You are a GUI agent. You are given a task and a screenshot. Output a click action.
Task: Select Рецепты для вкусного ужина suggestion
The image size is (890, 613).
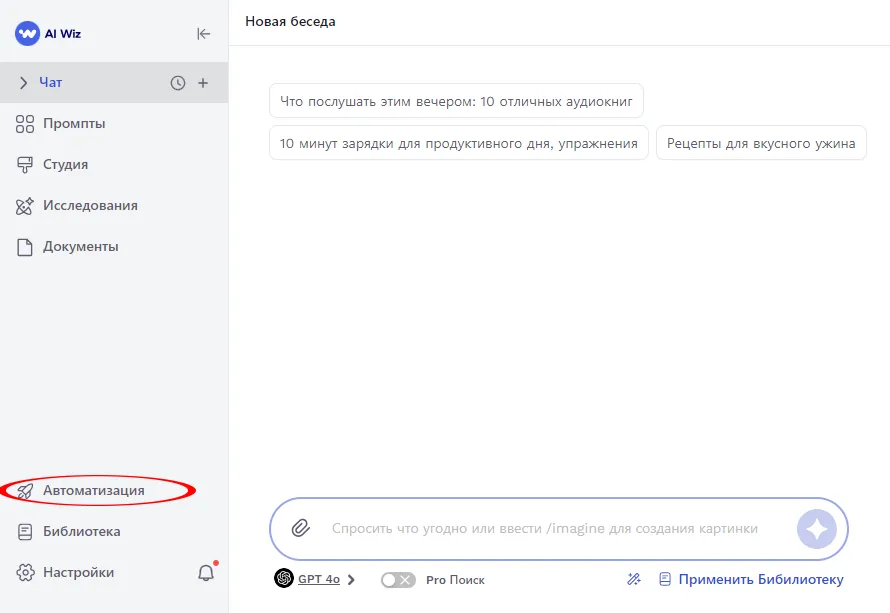[x=761, y=143]
